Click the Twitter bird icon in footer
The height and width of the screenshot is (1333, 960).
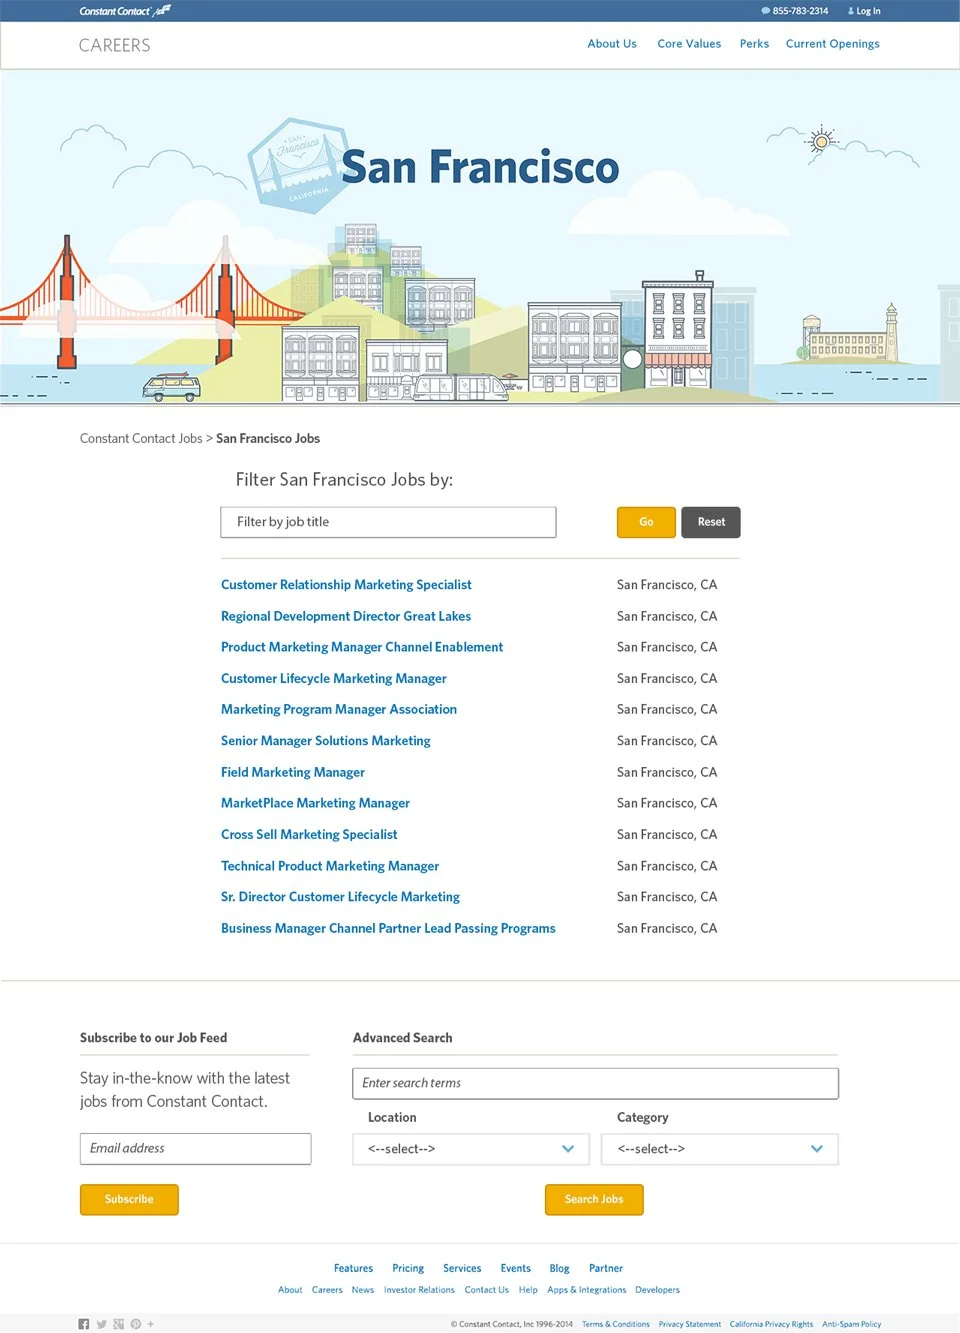(101, 1324)
